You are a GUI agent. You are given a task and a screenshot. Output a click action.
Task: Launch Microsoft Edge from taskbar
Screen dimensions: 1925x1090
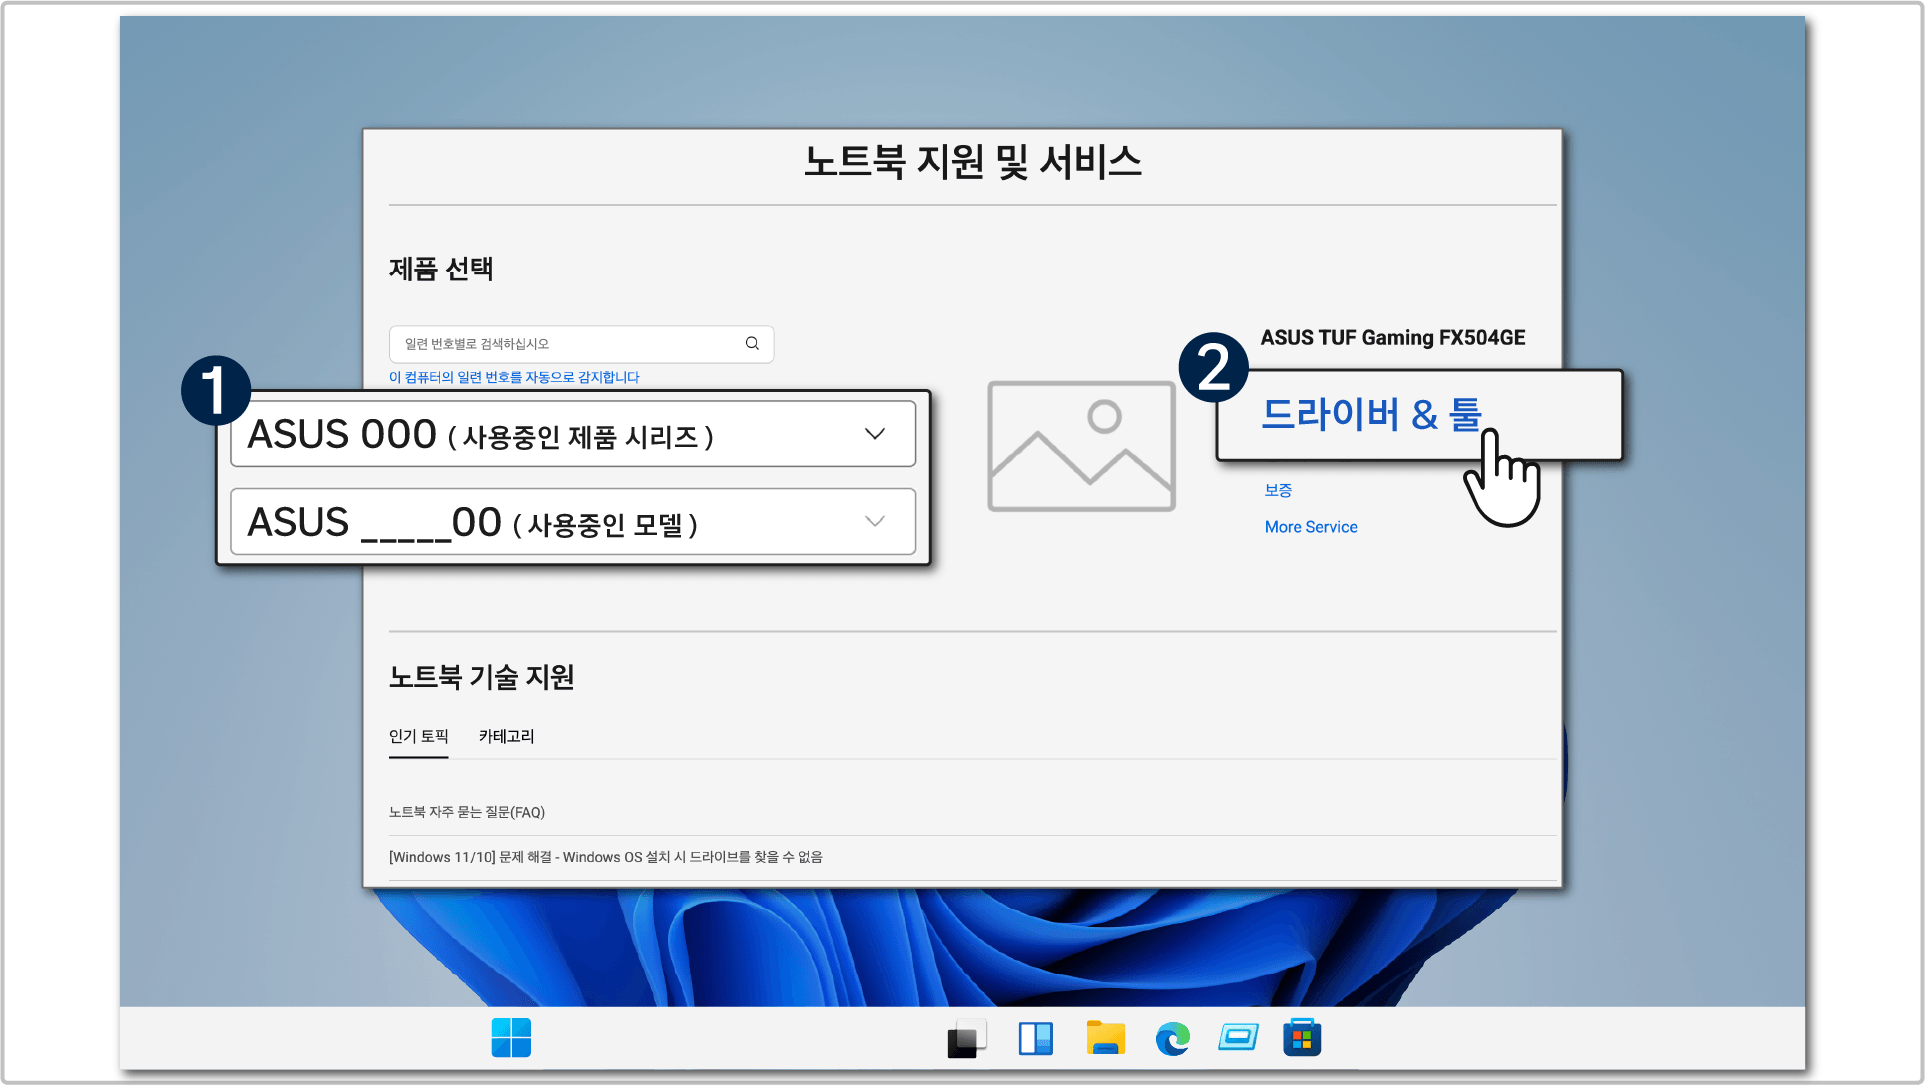point(1172,1038)
